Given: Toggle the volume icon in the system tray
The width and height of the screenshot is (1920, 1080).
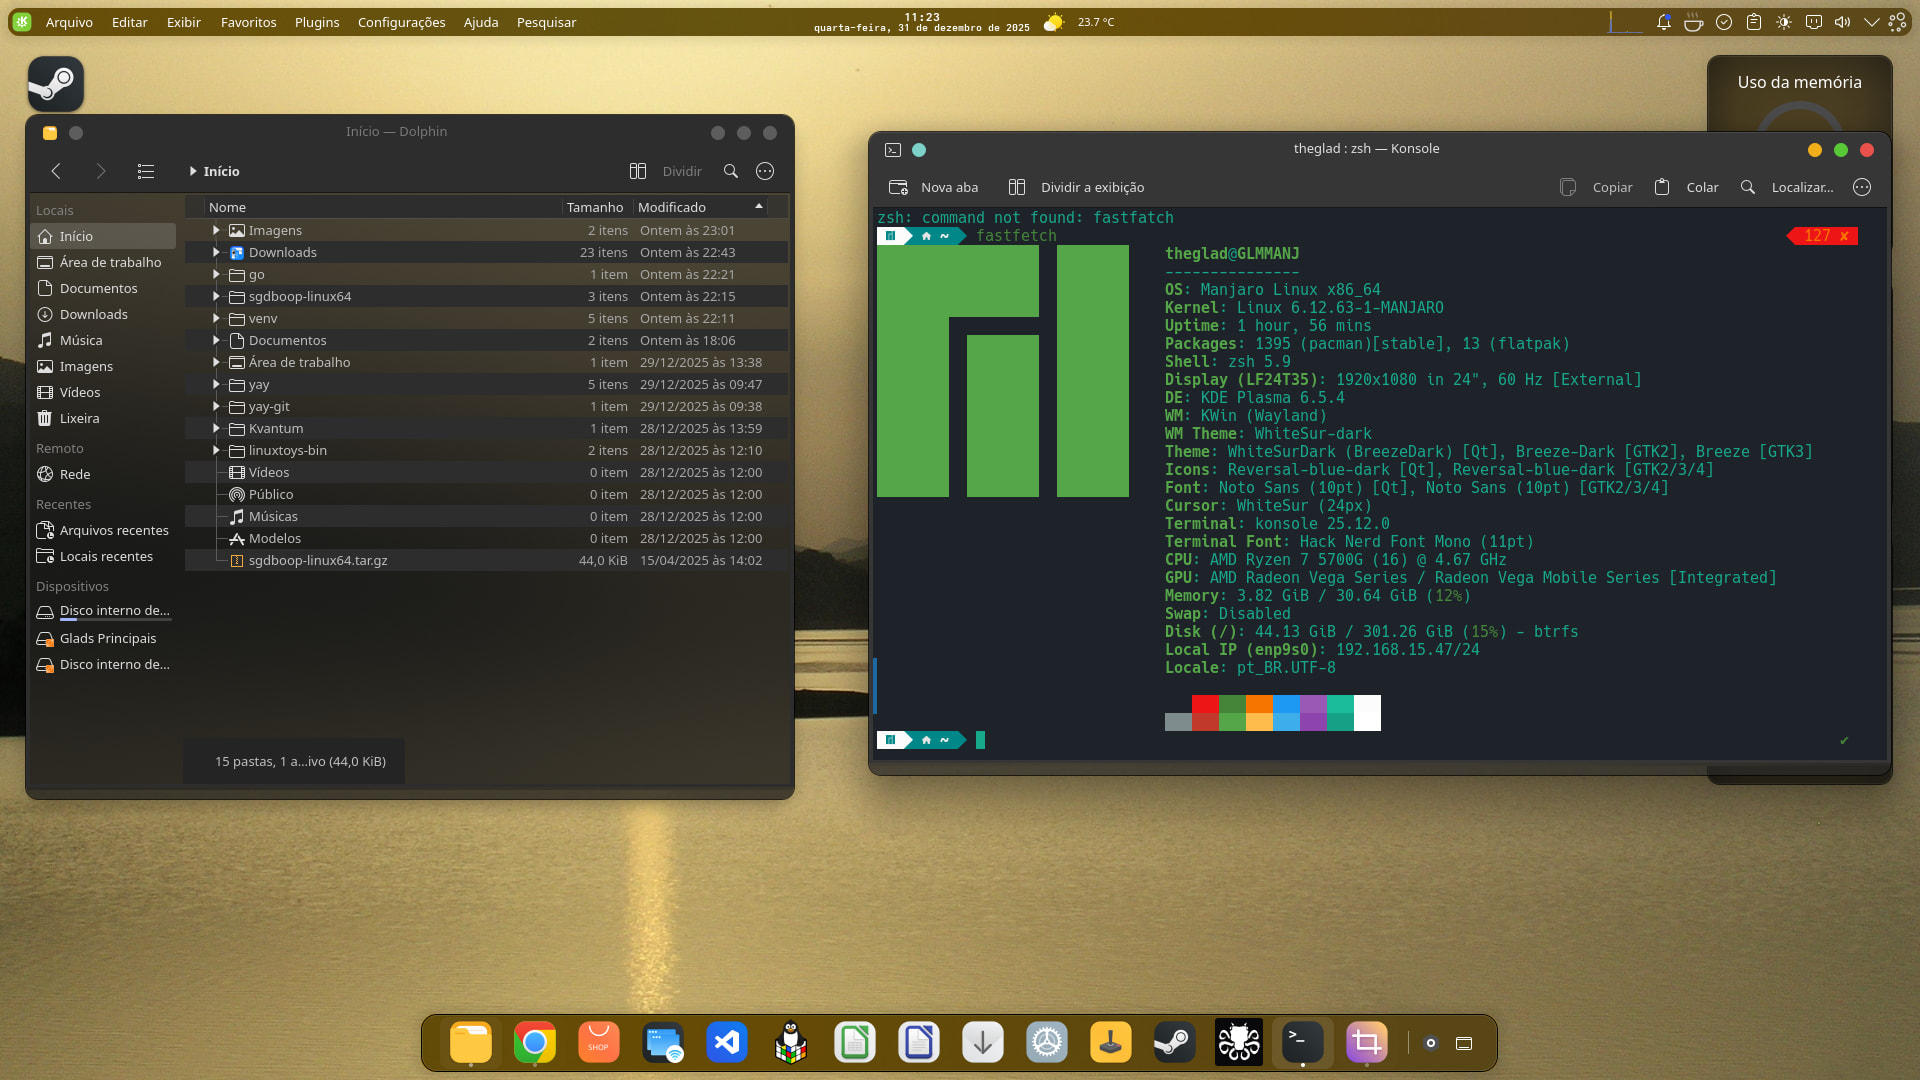Looking at the screenshot, I should click(x=1842, y=22).
